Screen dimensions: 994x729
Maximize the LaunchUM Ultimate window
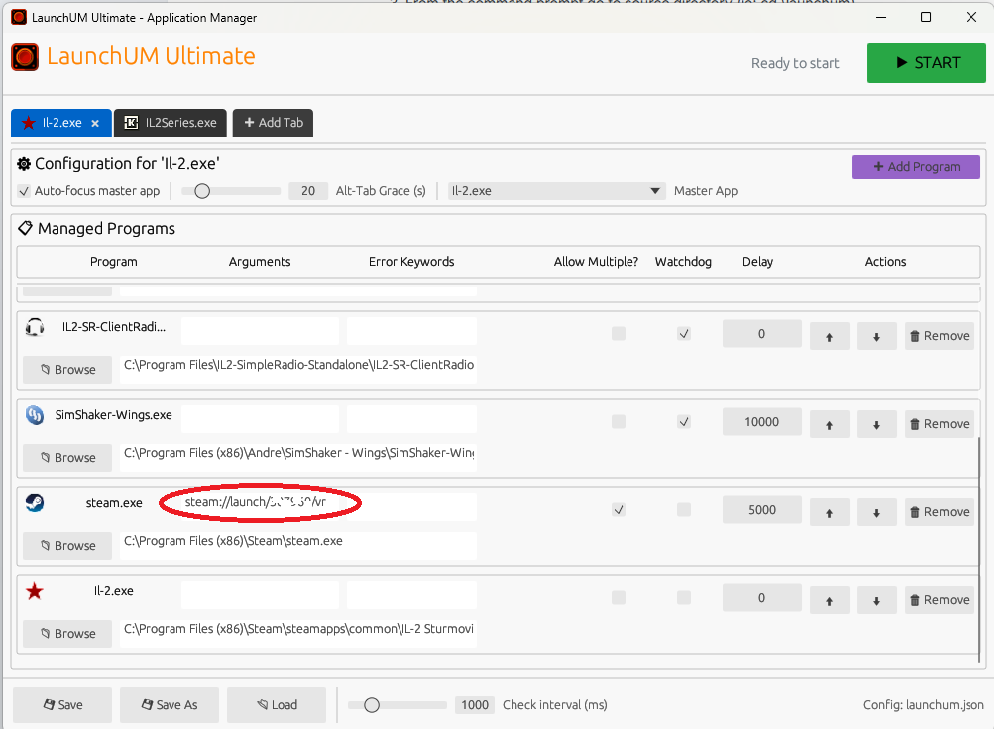pyautogui.click(x=926, y=17)
